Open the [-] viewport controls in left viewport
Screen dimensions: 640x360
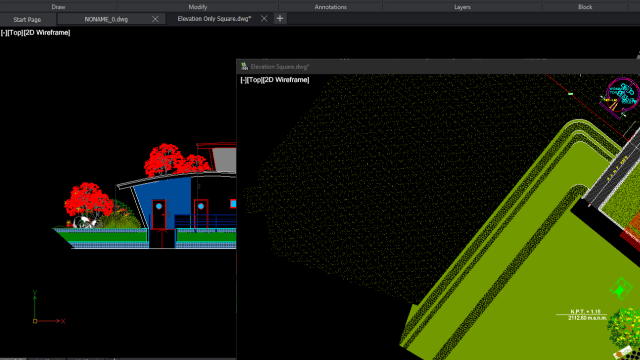click(4, 33)
